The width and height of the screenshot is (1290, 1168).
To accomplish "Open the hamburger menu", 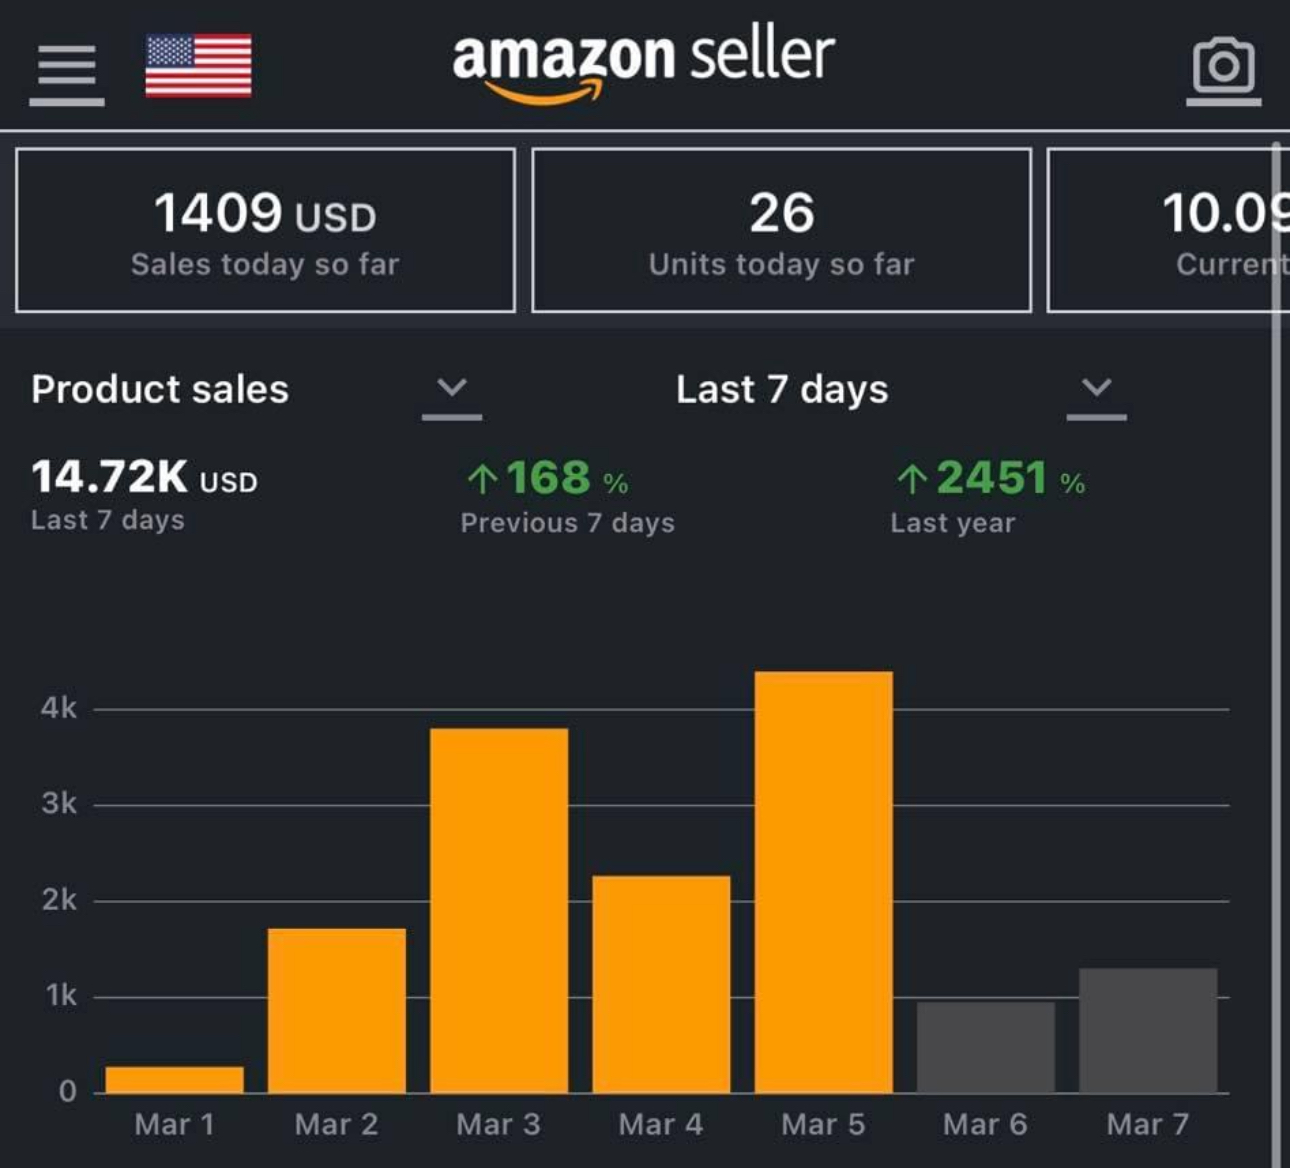I will coord(66,72).
